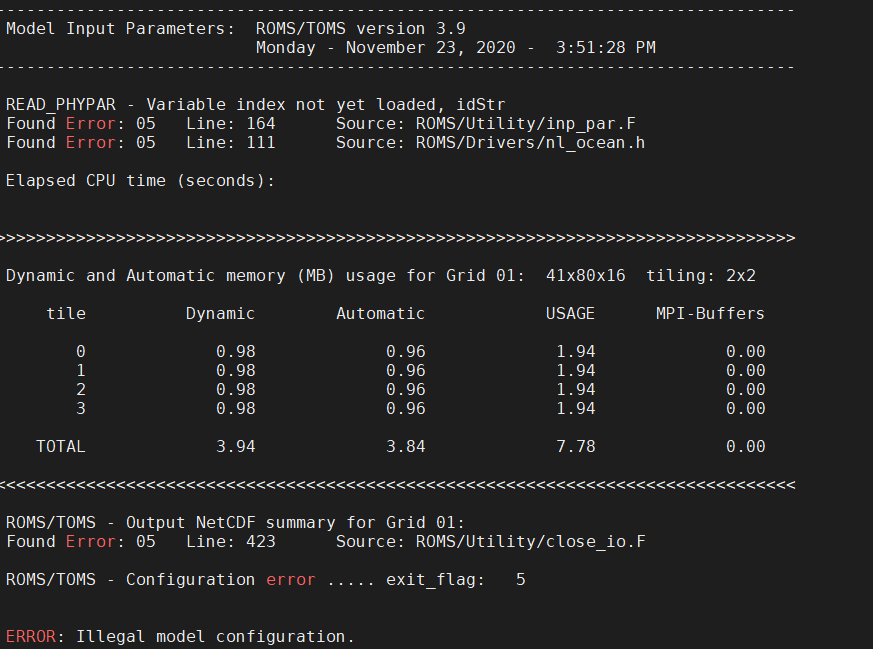Click the "MPI-Buffers" column header
Screen dimensions: 873x649
tap(710, 313)
